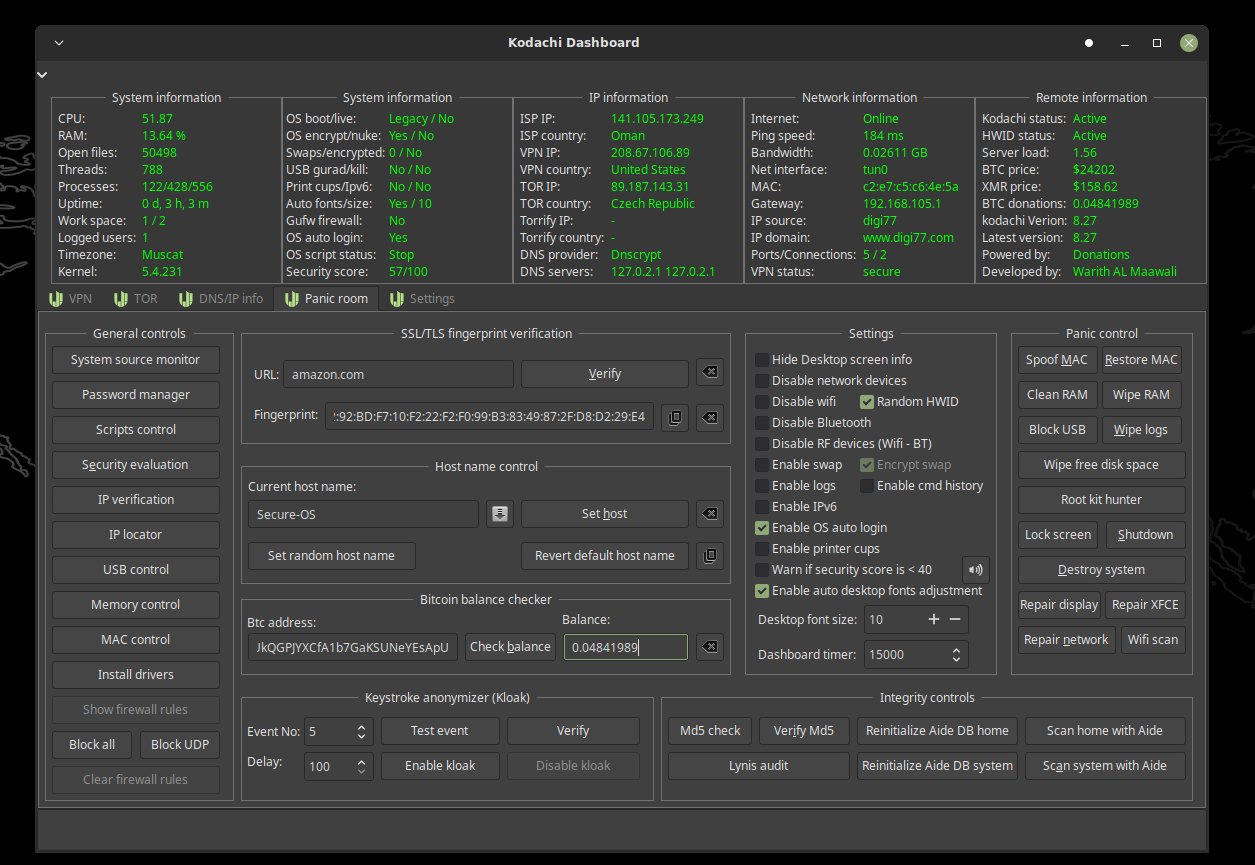Click Spoof MAC in Panic control

(1057, 360)
